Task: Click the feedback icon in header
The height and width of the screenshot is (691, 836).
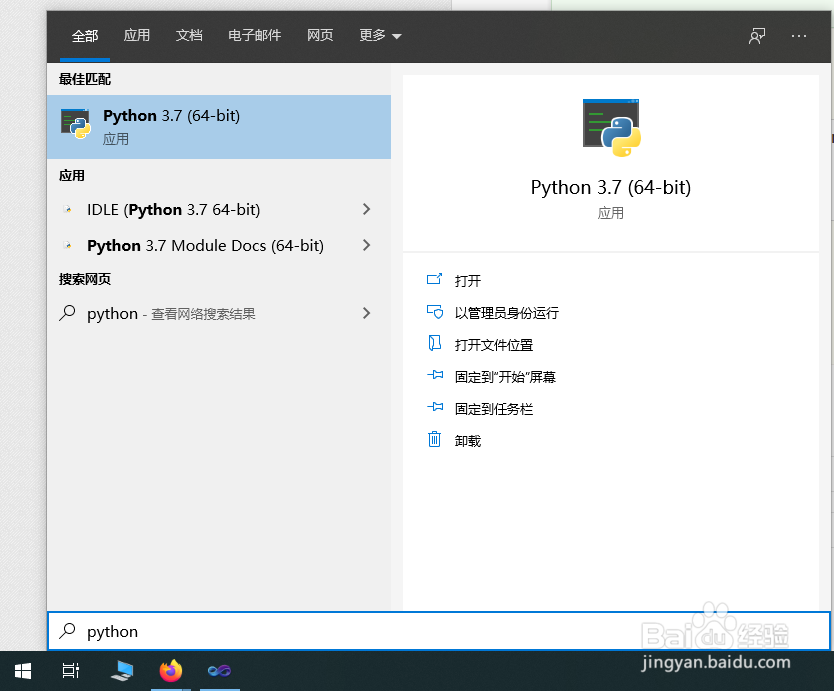Action: click(x=757, y=36)
